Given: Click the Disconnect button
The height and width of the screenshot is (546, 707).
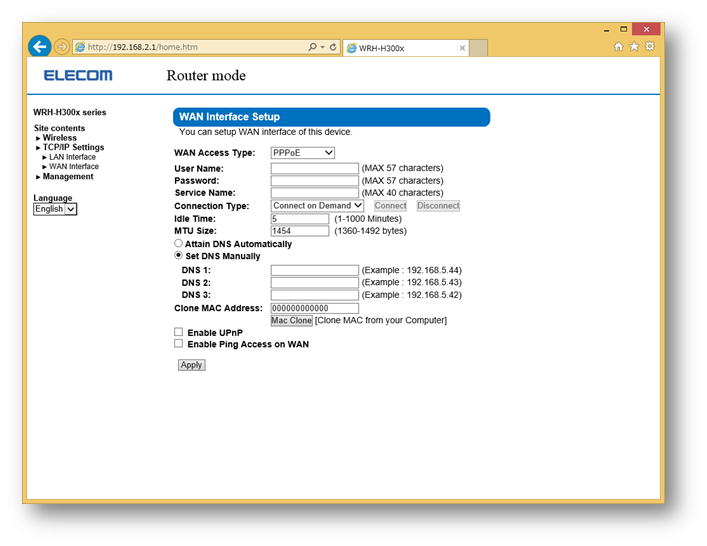Looking at the screenshot, I should click(x=438, y=206).
